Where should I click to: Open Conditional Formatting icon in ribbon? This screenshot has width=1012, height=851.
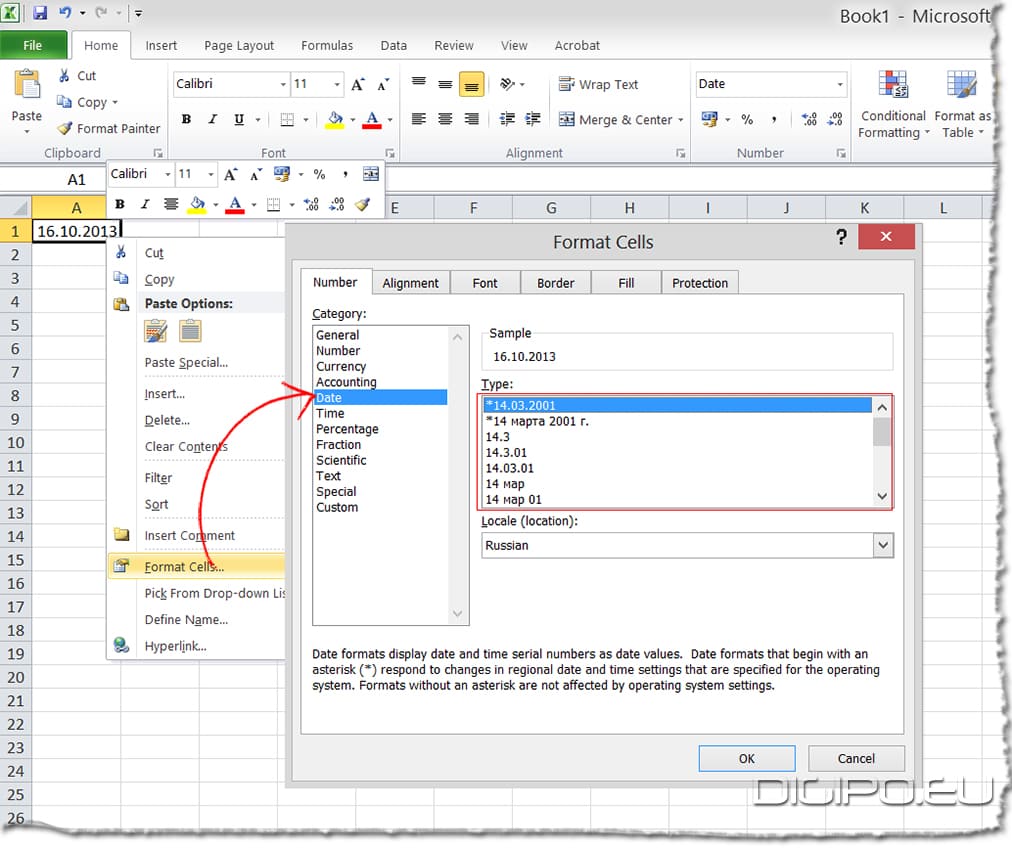click(x=893, y=85)
